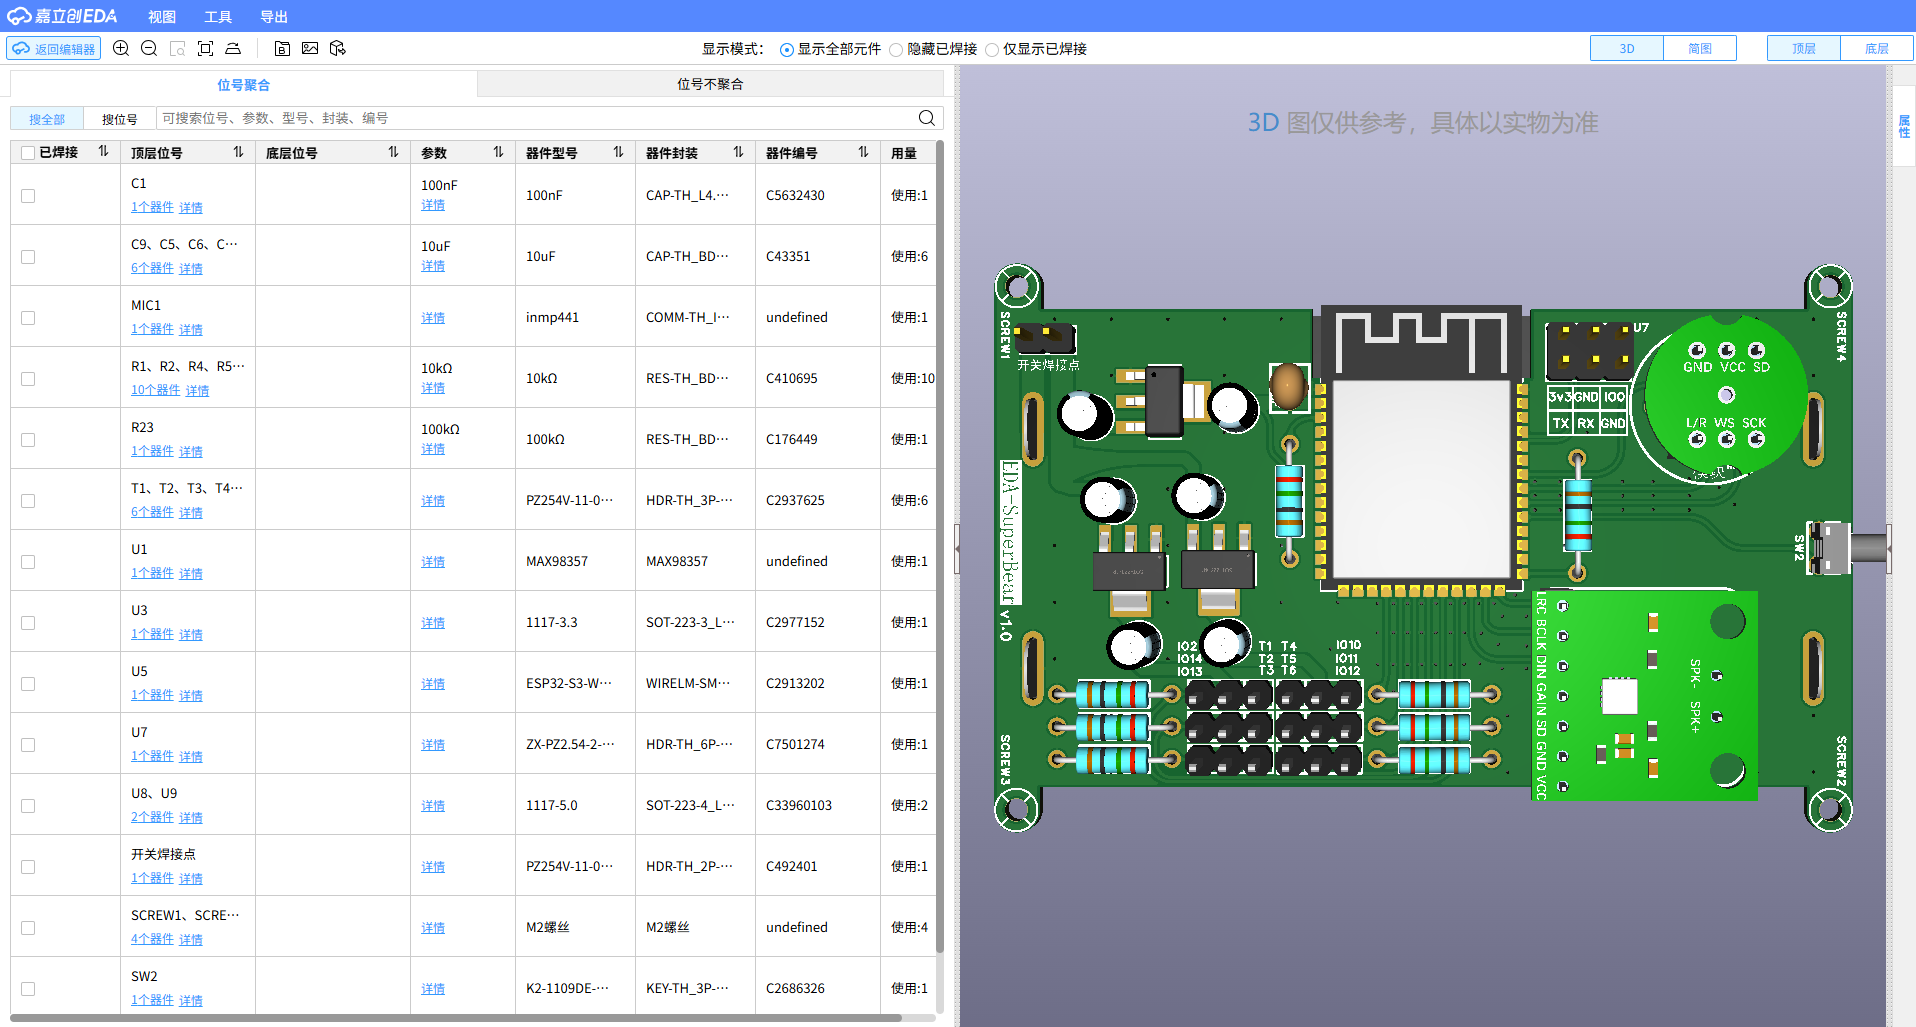Click the fit-to-view frame icon
Viewport: 1916px width, 1027px height.
[x=205, y=48]
